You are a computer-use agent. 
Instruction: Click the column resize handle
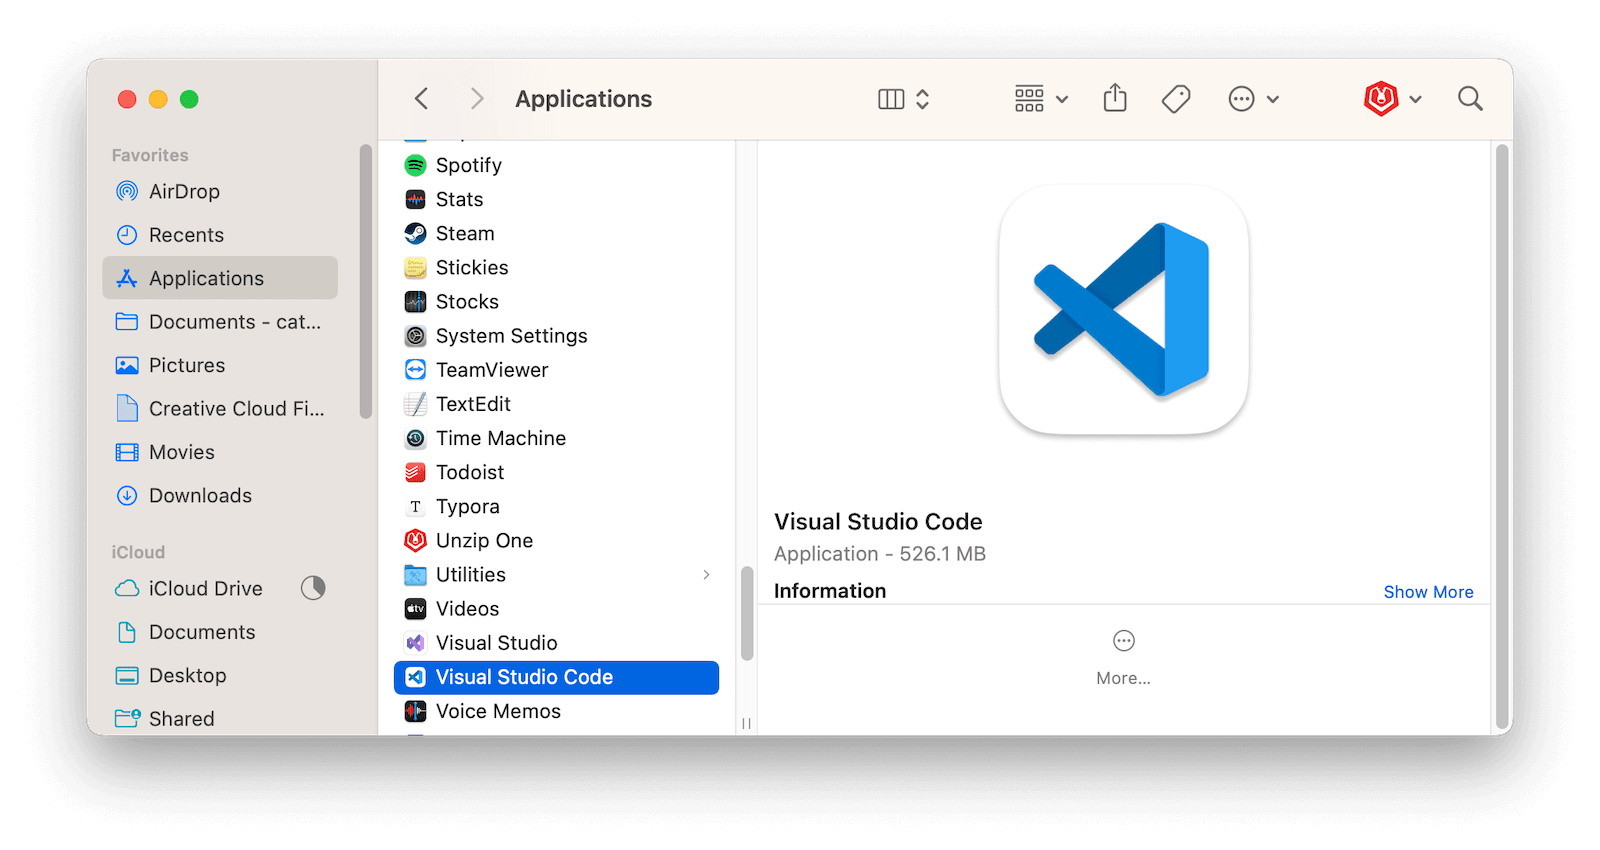coord(746,723)
